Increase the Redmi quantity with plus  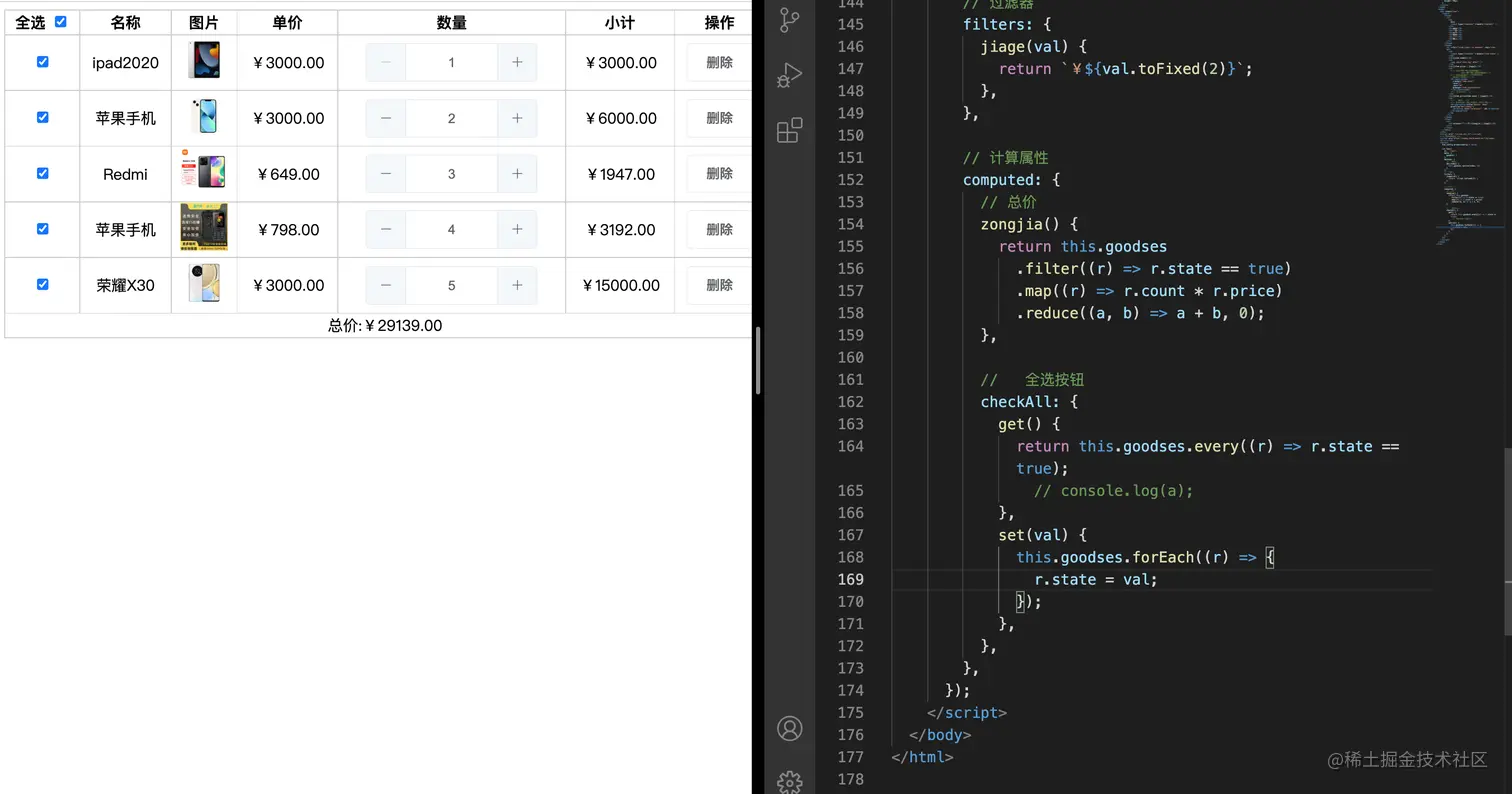(x=517, y=174)
